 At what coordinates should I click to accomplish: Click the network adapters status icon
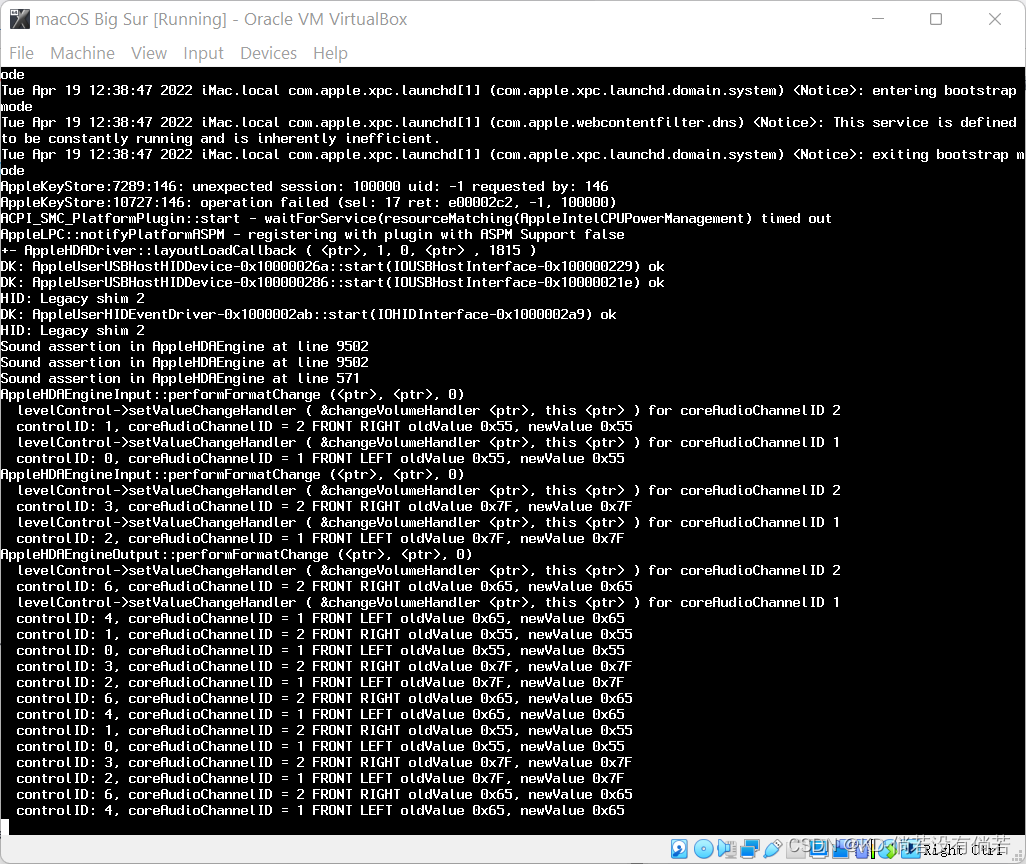pyautogui.click(x=750, y=849)
